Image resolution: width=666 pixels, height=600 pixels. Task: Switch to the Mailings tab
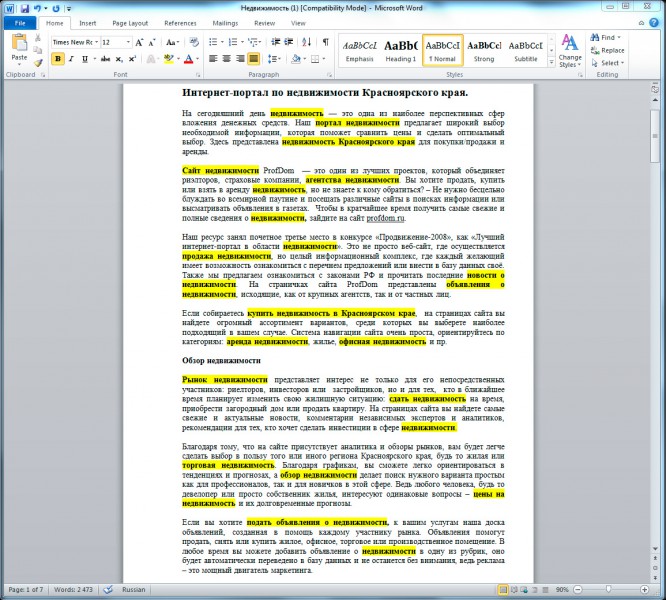tap(225, 23)
